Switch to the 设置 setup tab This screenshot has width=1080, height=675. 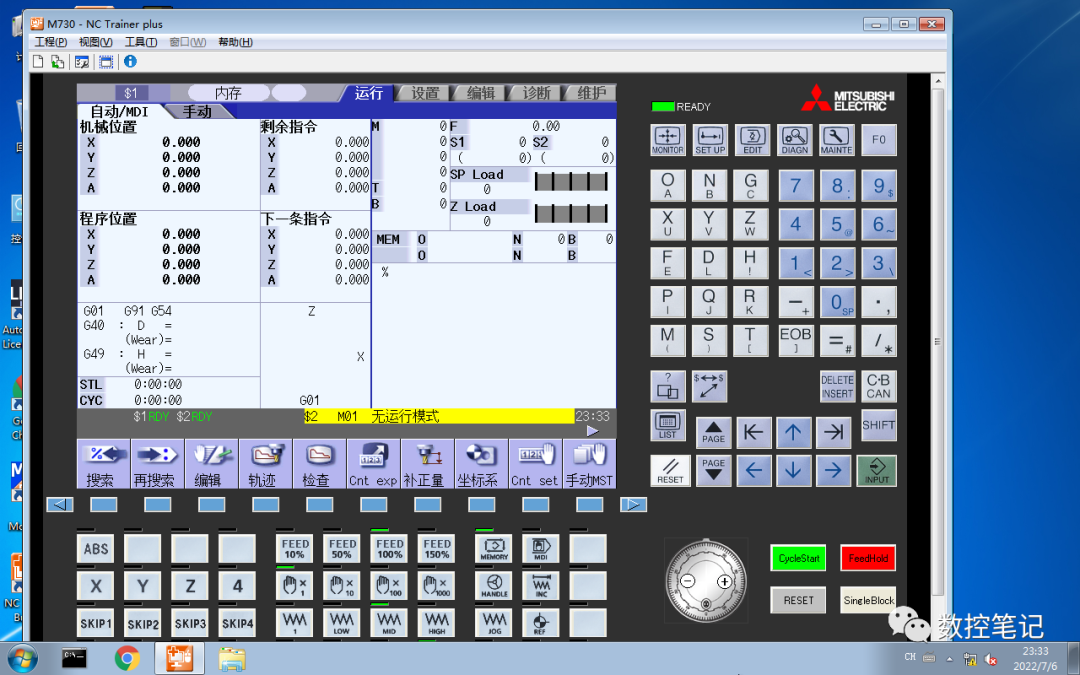(x=425, y=93)
